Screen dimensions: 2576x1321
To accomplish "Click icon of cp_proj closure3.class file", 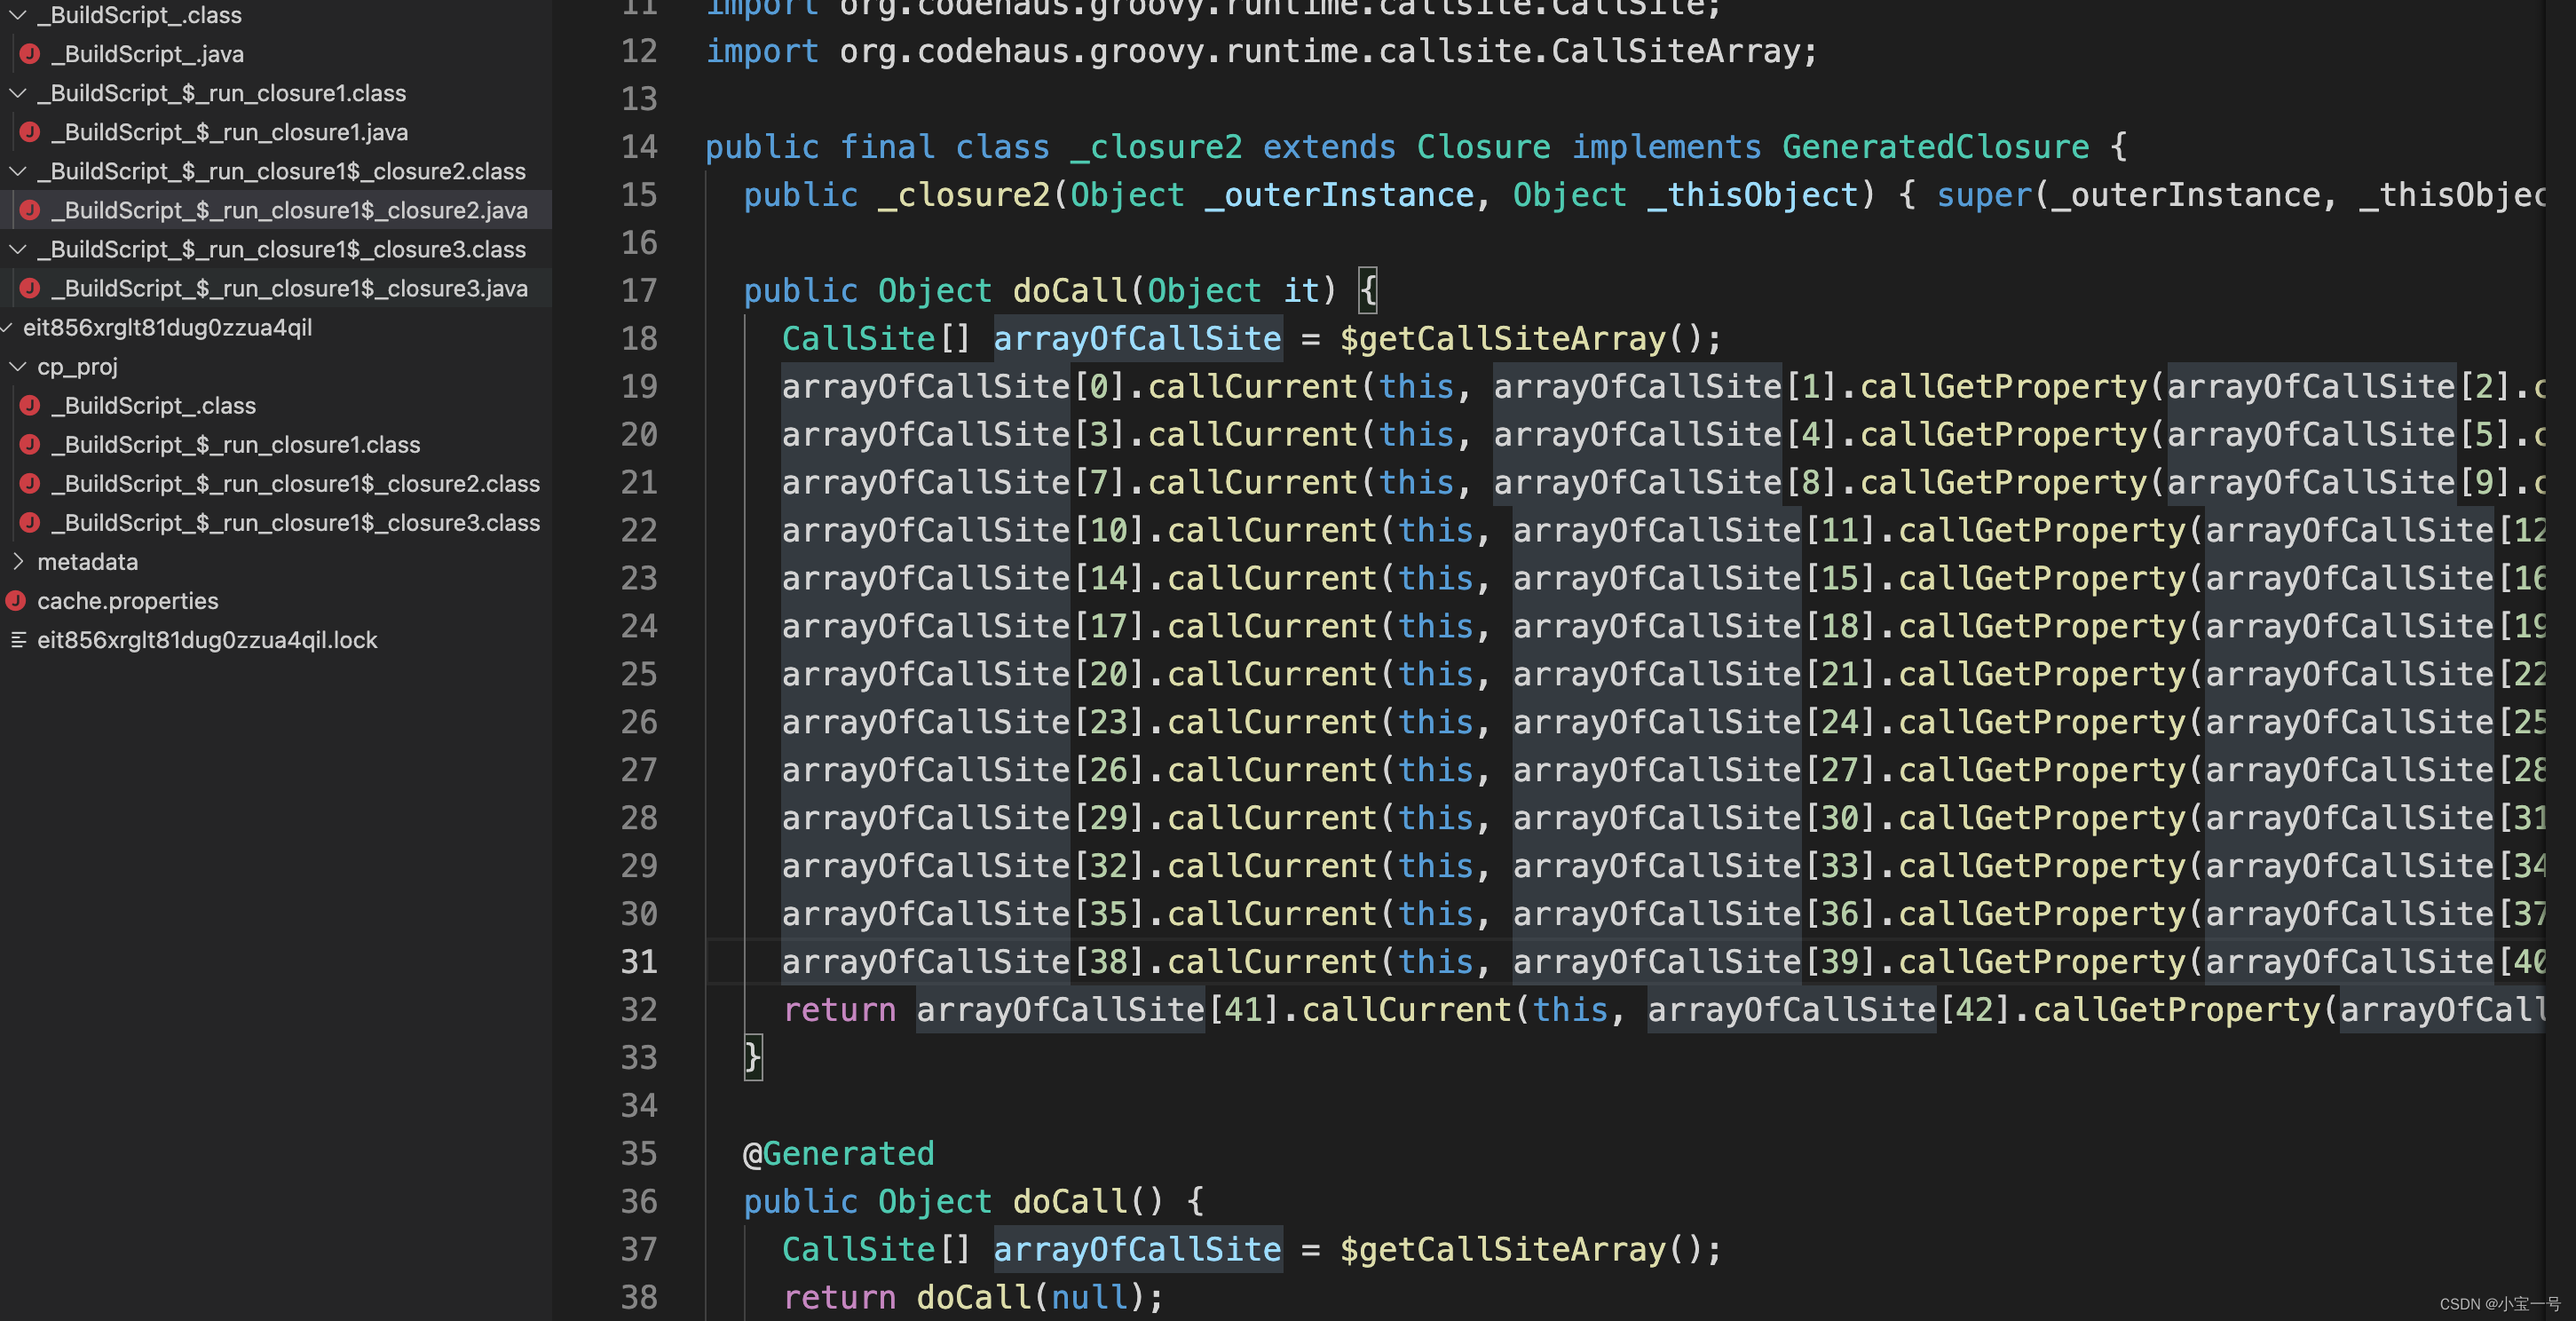I will point(30,522).
